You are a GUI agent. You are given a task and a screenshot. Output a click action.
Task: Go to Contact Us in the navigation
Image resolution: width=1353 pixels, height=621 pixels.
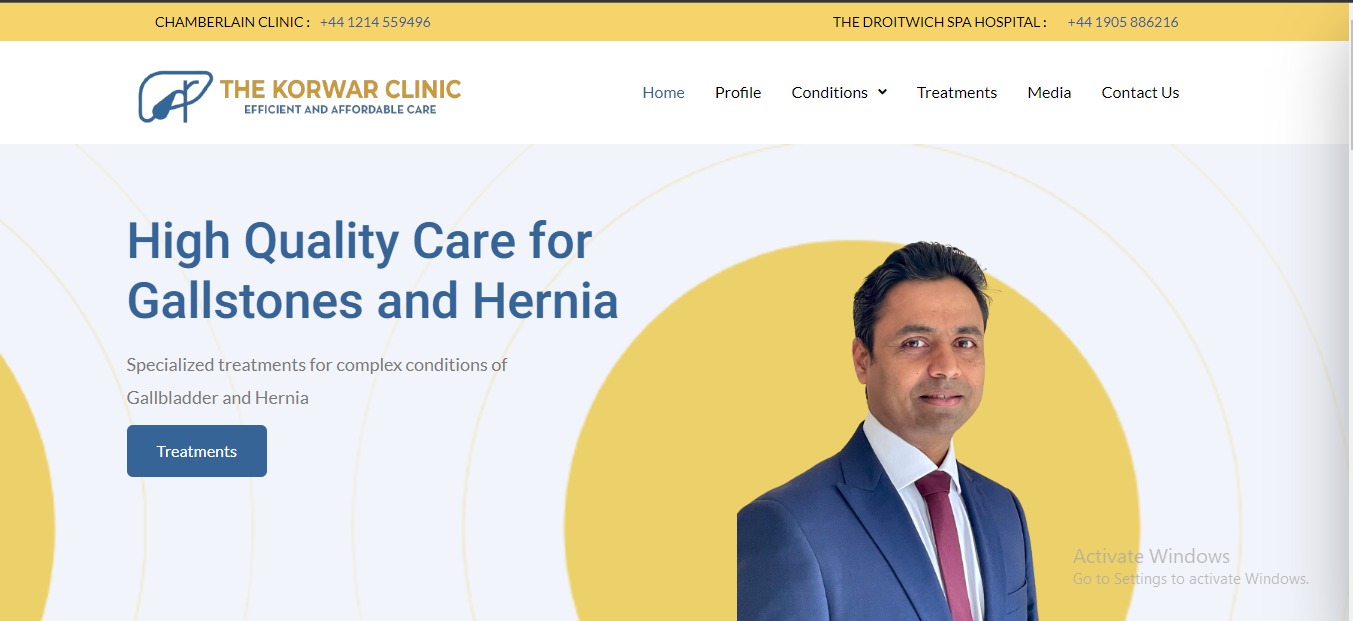coord(1140,92)
